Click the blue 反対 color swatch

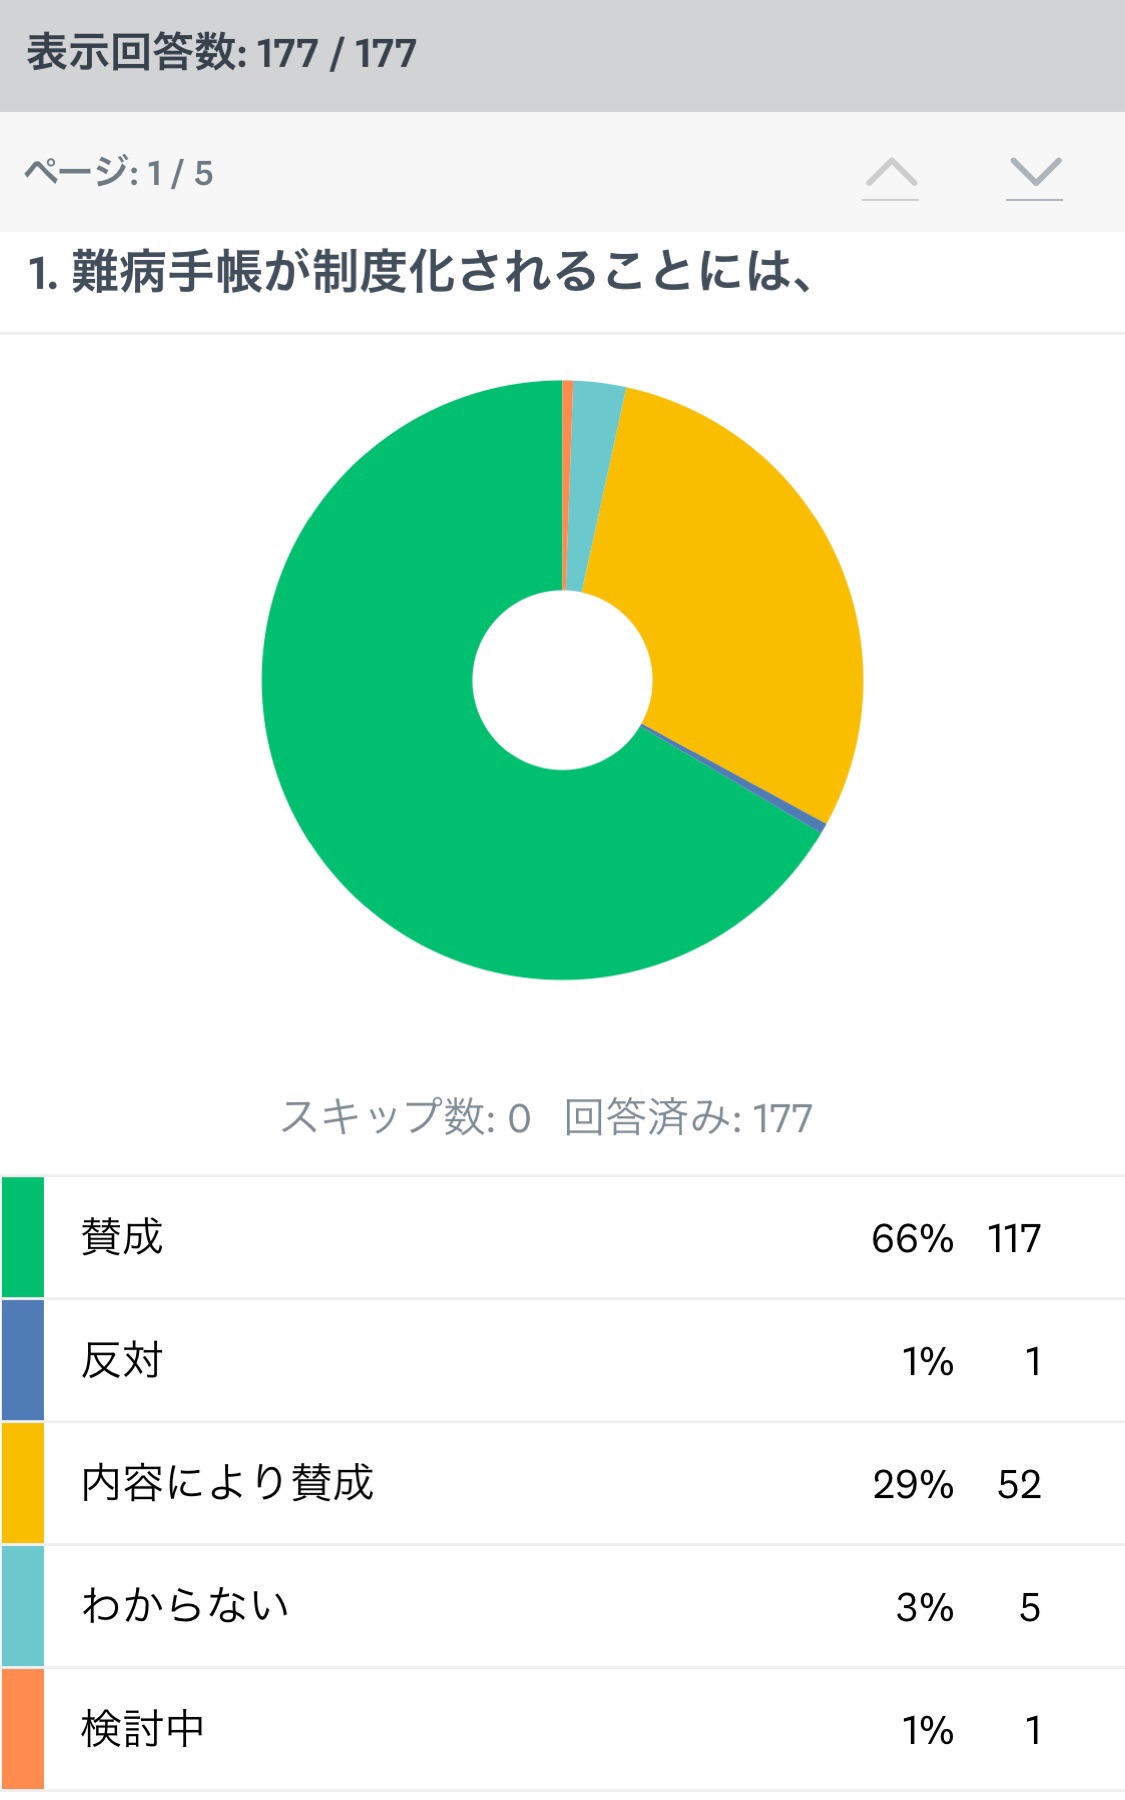pos(23,1360)
